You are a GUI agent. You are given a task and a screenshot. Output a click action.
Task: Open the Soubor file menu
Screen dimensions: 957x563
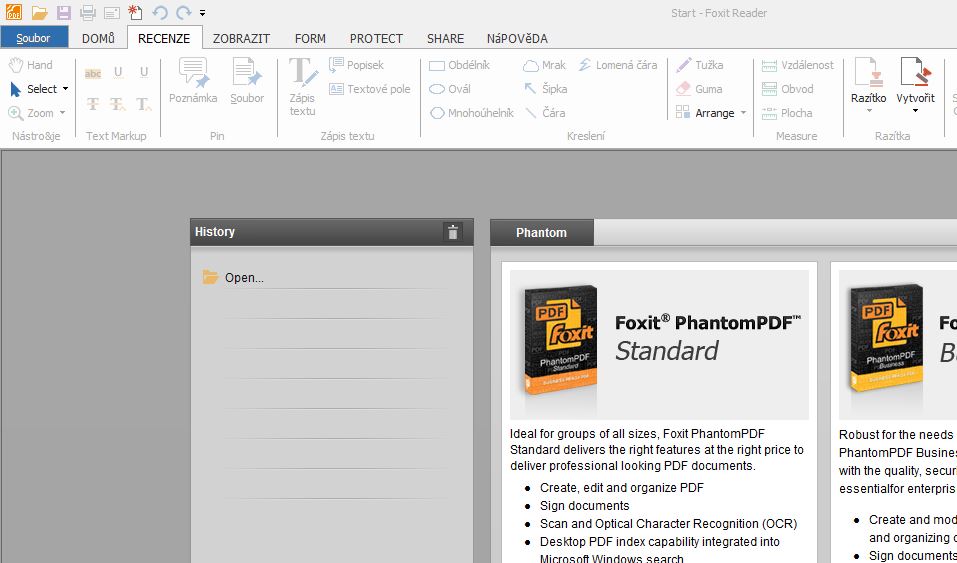(34, 38)
